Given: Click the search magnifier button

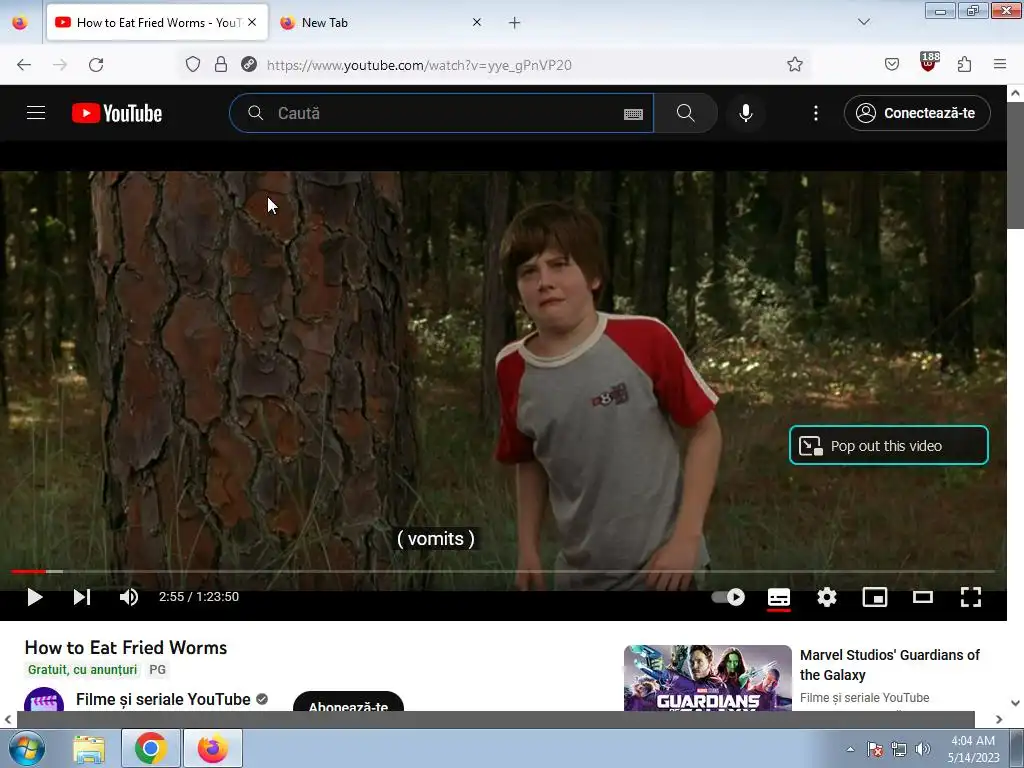Looking at the screenshot, I should click(686, 113).
